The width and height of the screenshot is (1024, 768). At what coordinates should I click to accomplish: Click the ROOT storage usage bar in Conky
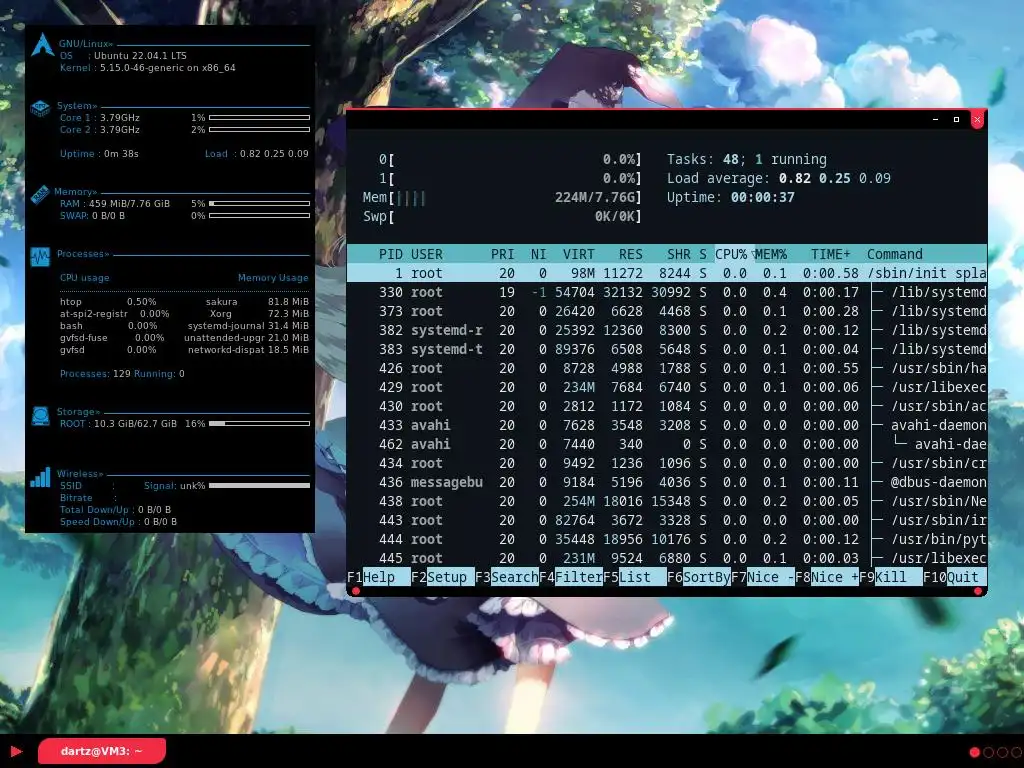pos(259,423)
